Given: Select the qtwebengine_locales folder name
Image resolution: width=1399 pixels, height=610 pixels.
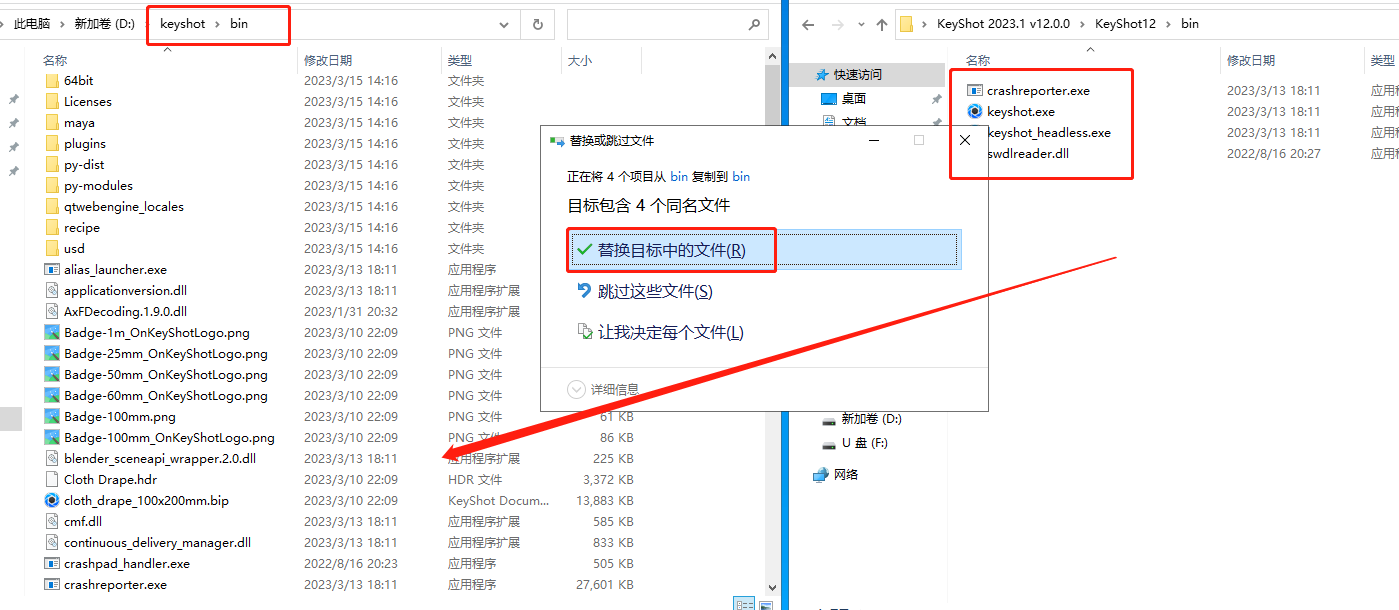Looking at the screenshot, I should coord(124,206).
